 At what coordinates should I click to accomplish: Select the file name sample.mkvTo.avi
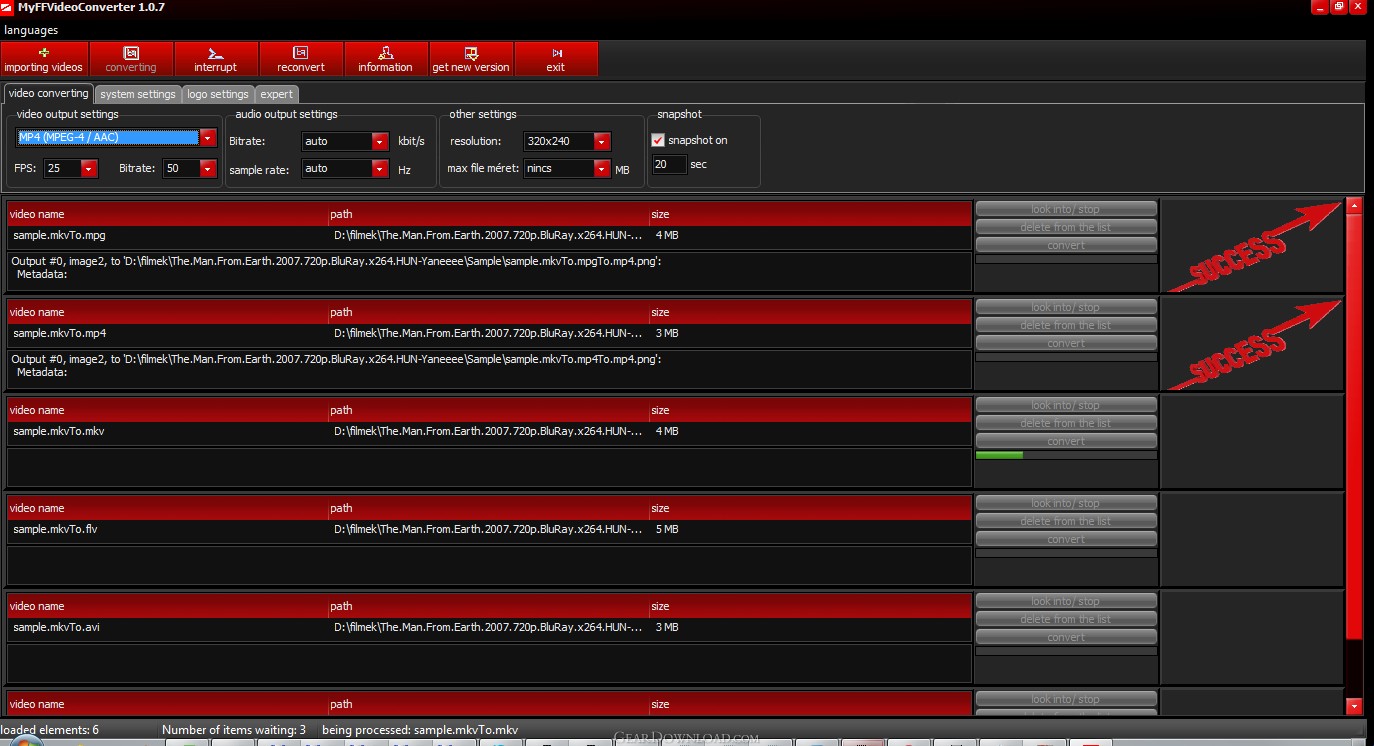pyautogui.click(x=56, y=628)
